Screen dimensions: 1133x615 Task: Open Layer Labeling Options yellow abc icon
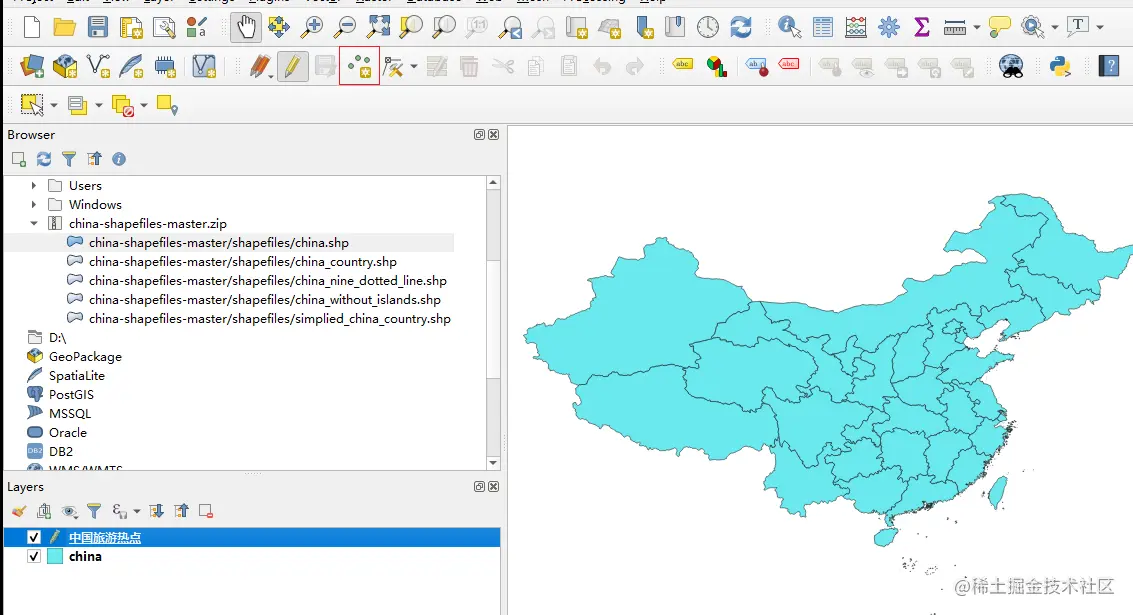[682, 64]
